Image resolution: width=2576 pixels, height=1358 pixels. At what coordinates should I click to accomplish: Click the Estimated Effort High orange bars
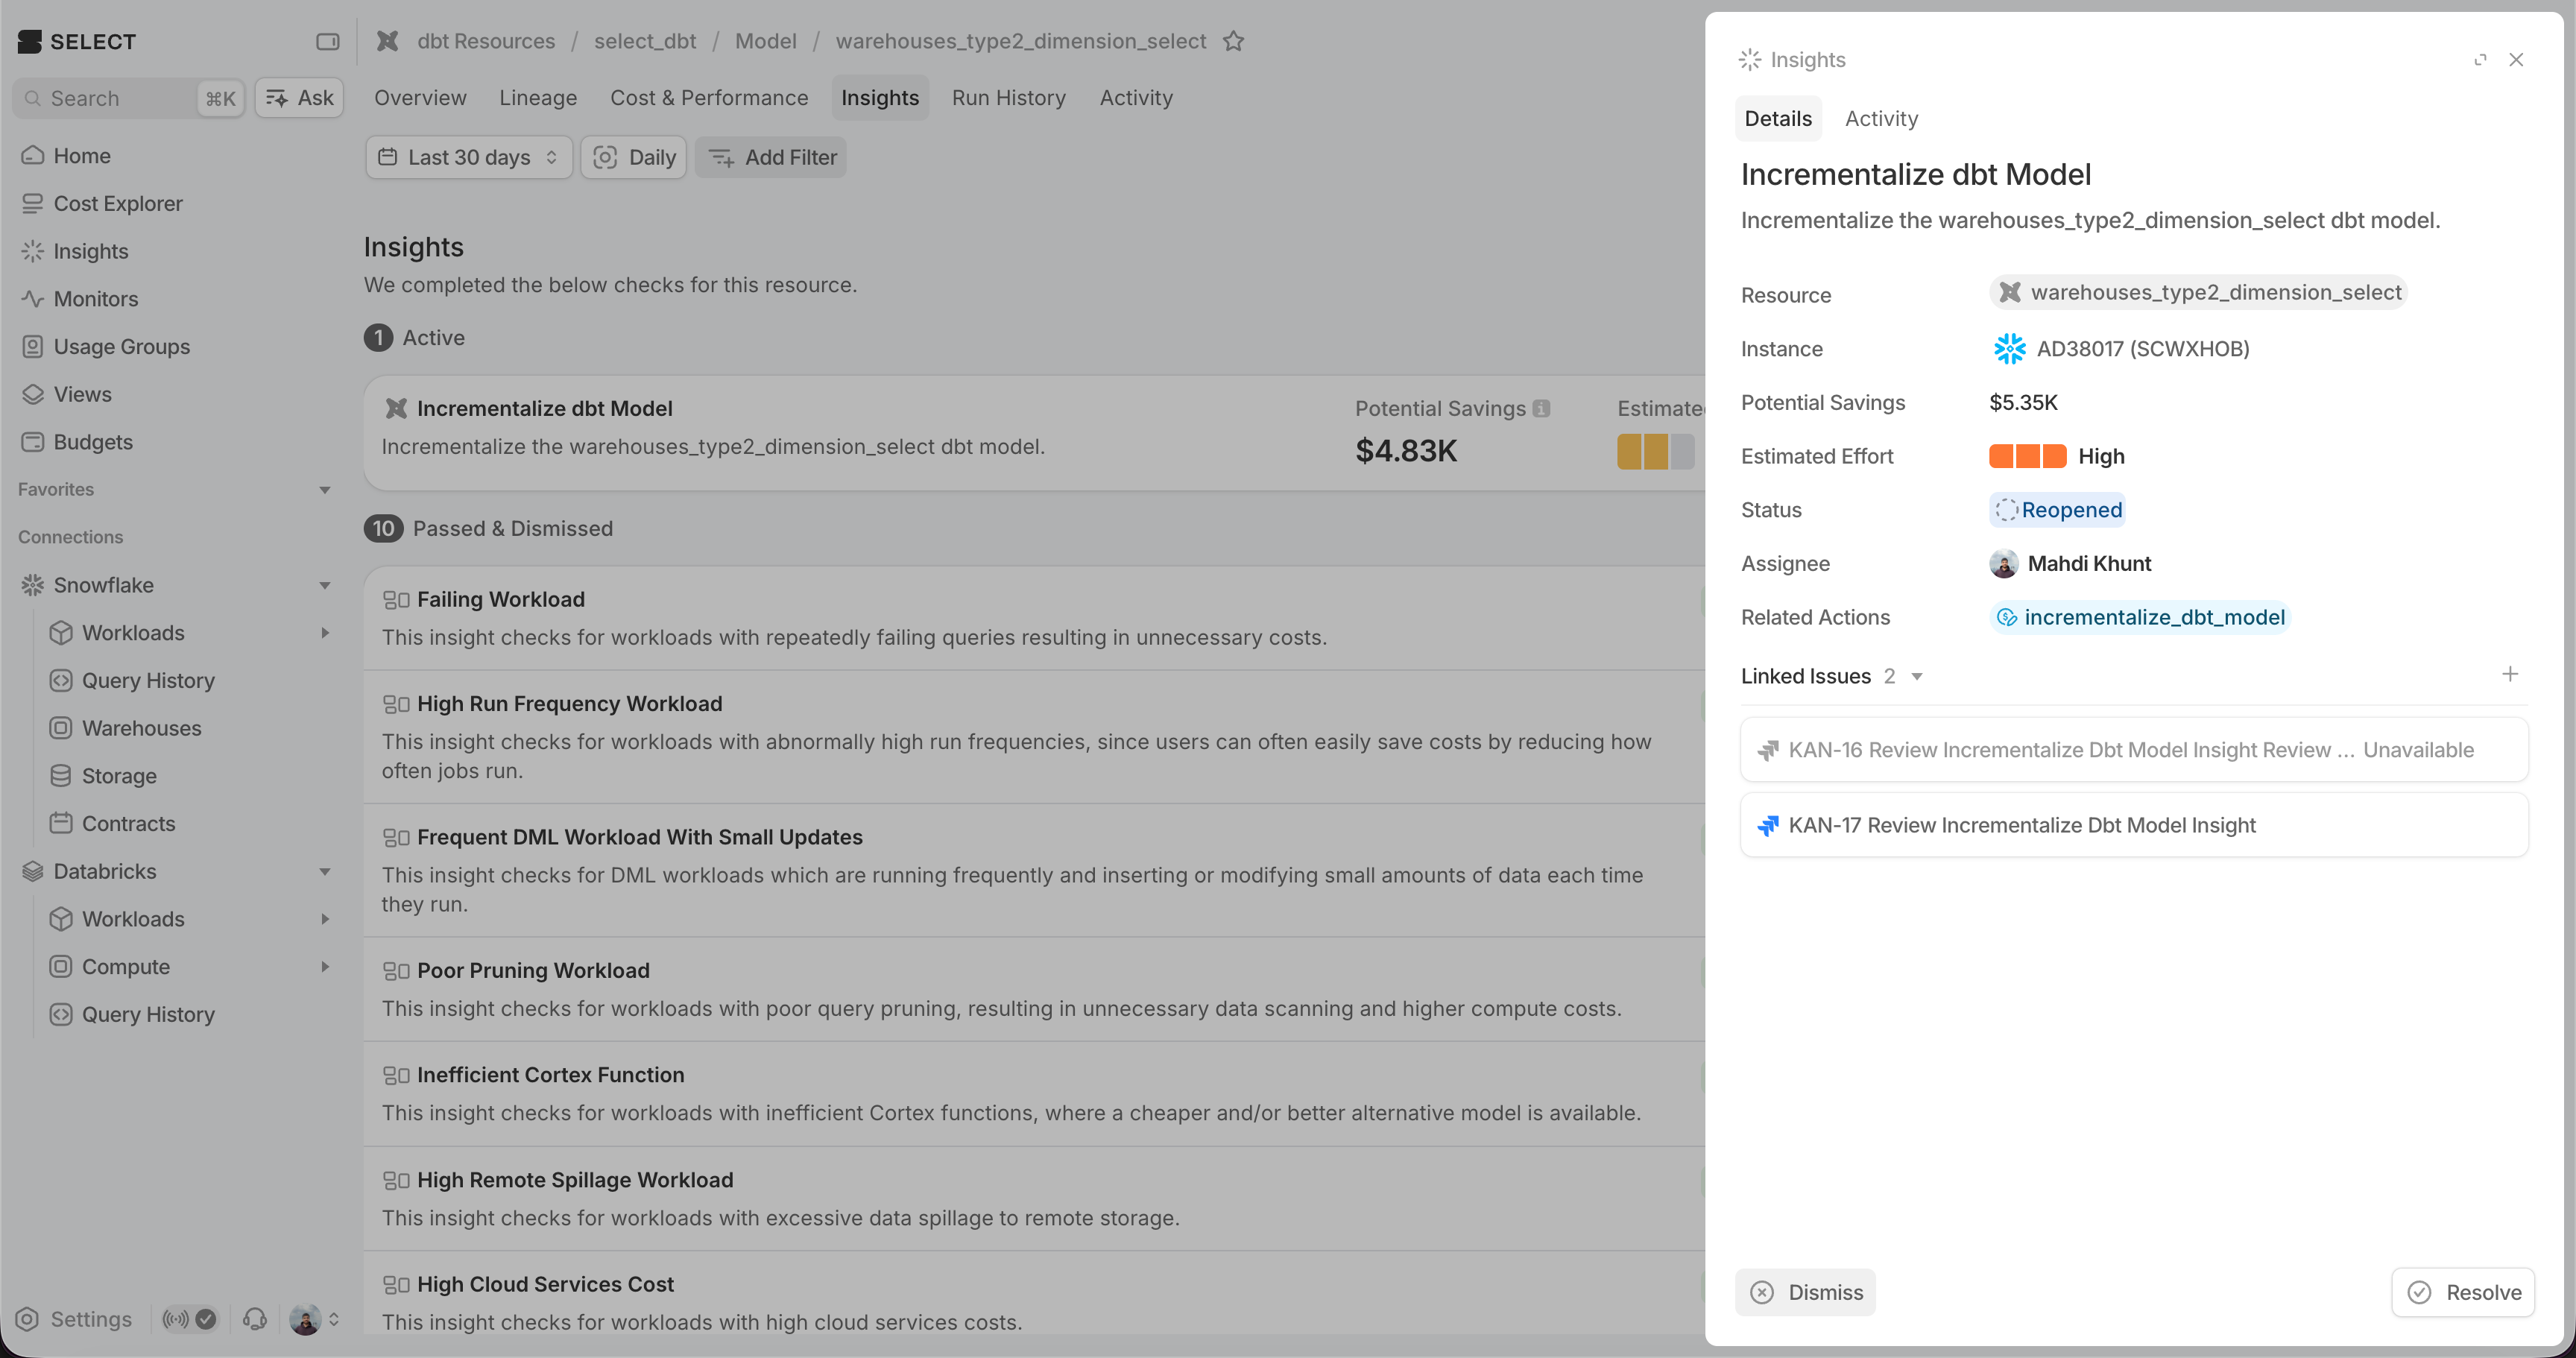point(2027,456)
